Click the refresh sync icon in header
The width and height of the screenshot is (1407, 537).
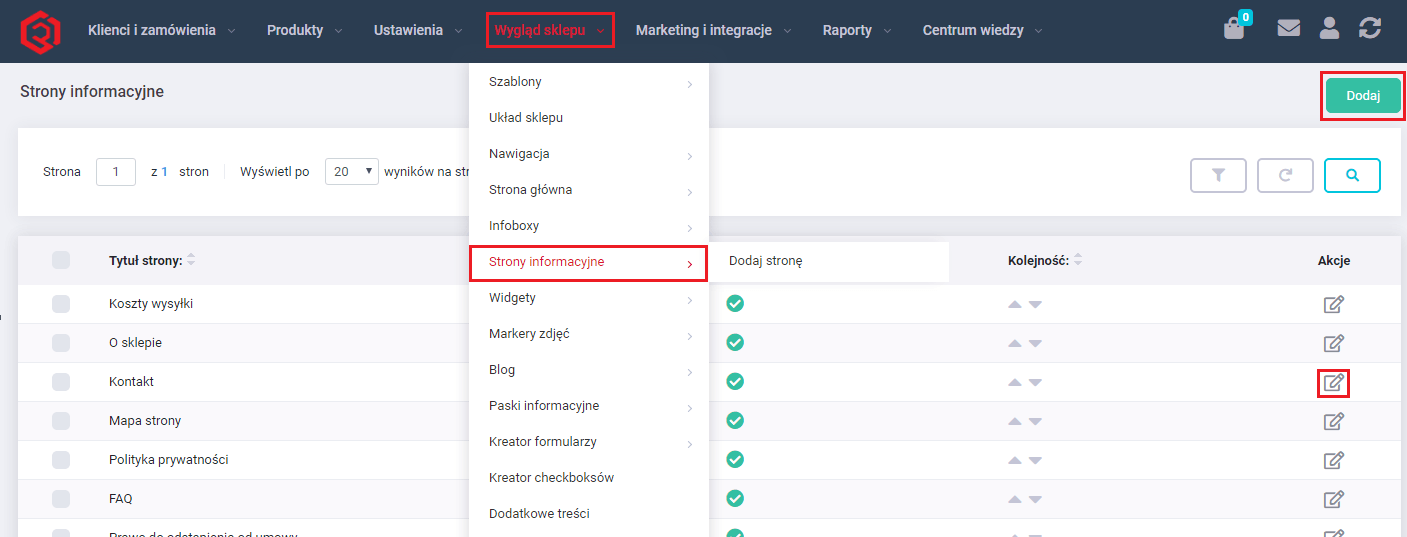click(x=1370, y=28)
